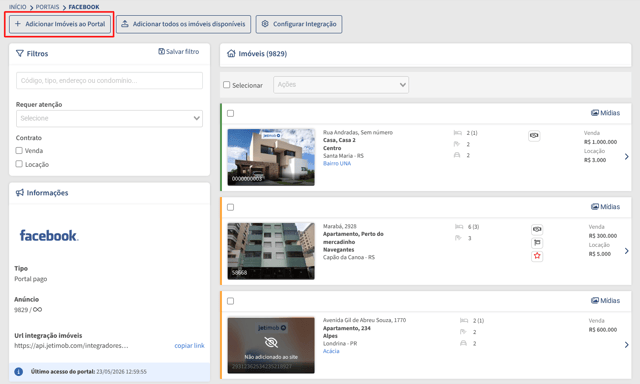Click Adicionar Imóveis ao Portal button
The width and height of the screenshot is (640, 384).
pyautogui.click(x=60, y=24)
